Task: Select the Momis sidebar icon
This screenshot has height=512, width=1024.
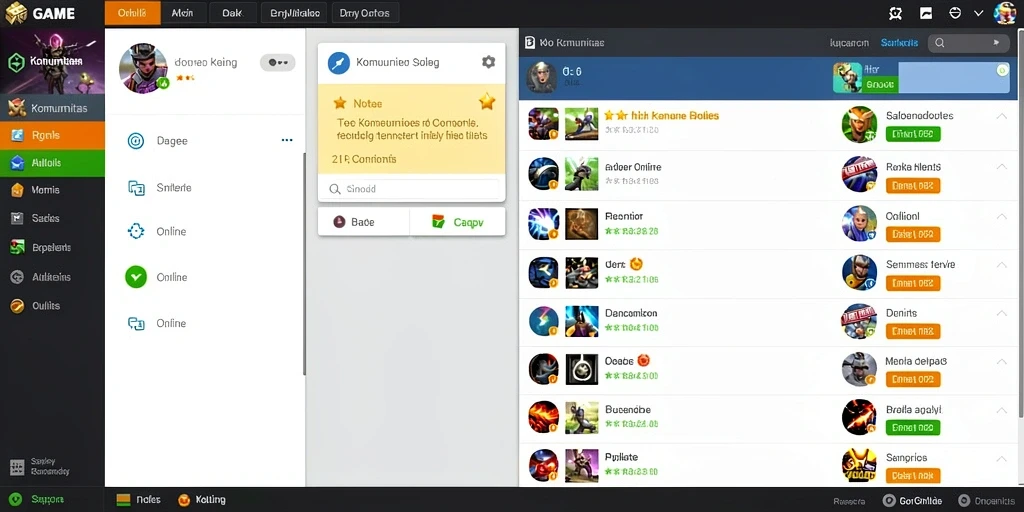Action: click(x=18, y=190)
